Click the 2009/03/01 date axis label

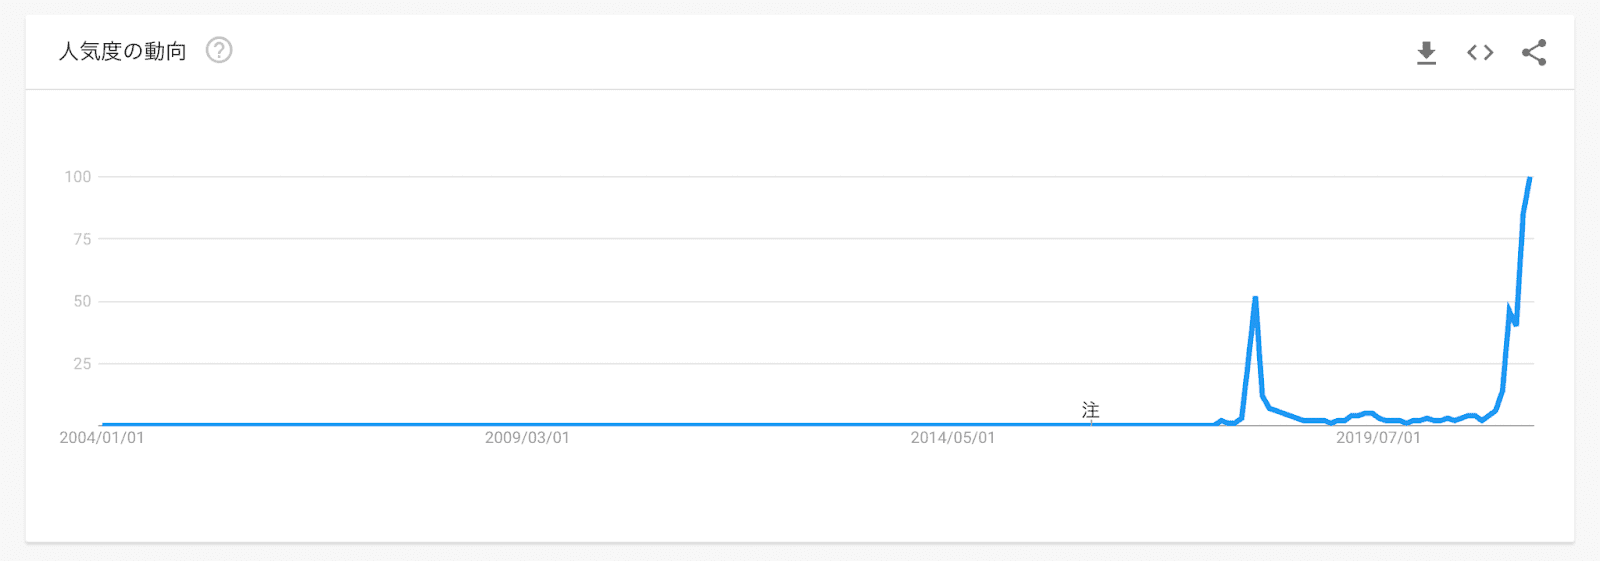click(x=527, y=438)
